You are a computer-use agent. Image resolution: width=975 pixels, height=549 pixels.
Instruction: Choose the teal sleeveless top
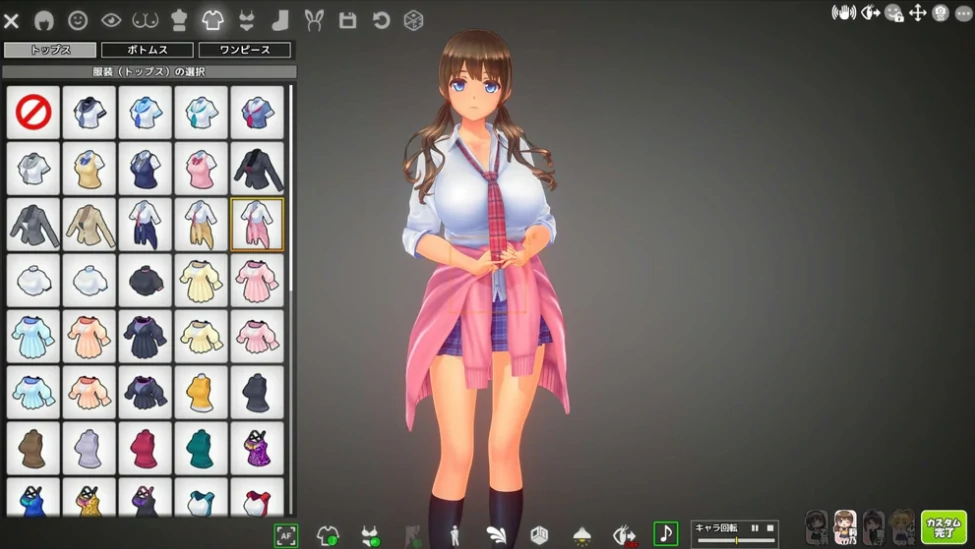click(201, 448)
